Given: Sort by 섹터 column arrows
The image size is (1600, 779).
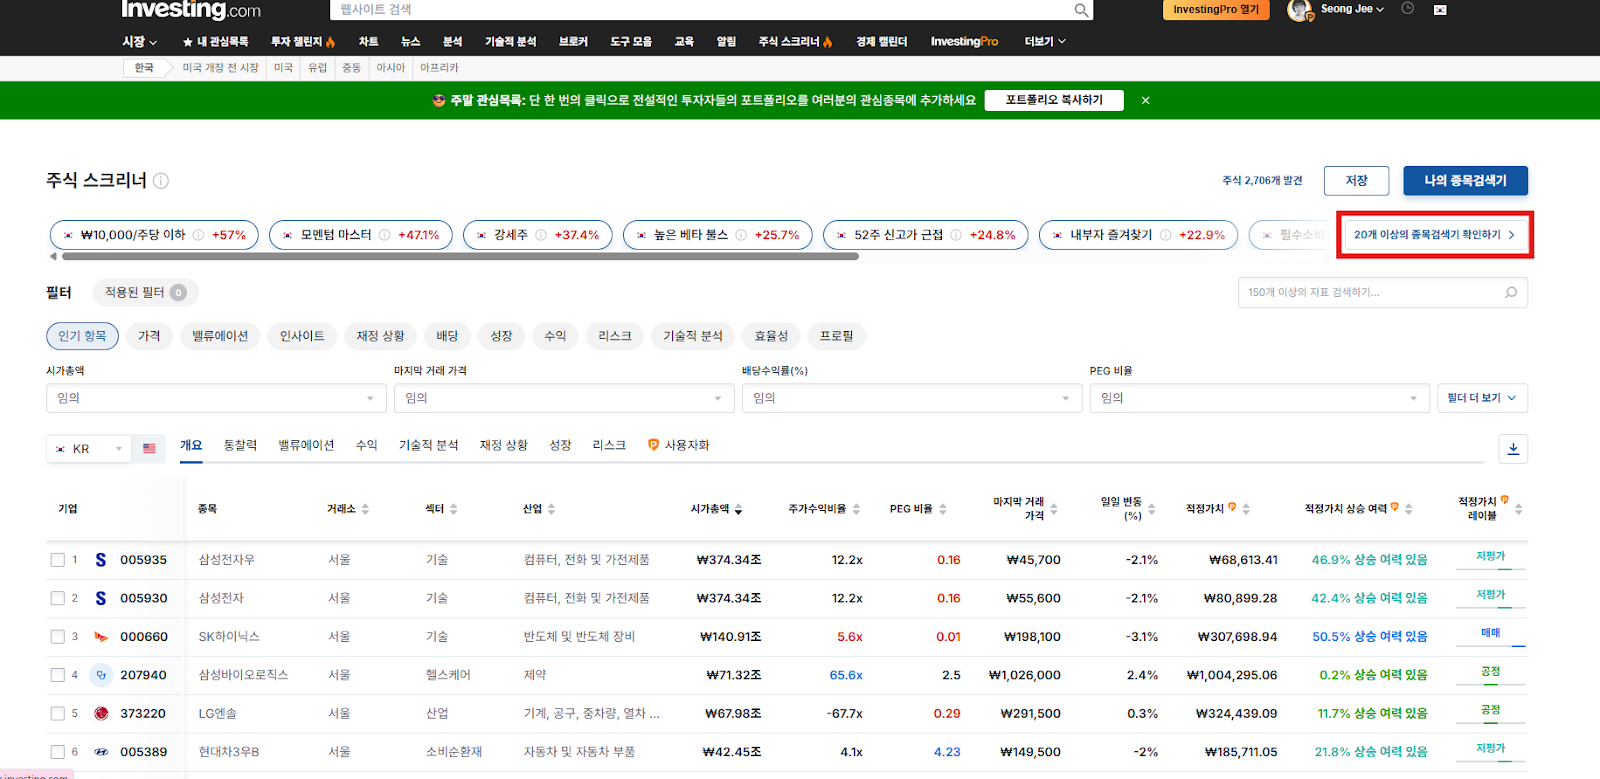Looking at the screenshot, I should pyautogui.click(x=453, y=509).
